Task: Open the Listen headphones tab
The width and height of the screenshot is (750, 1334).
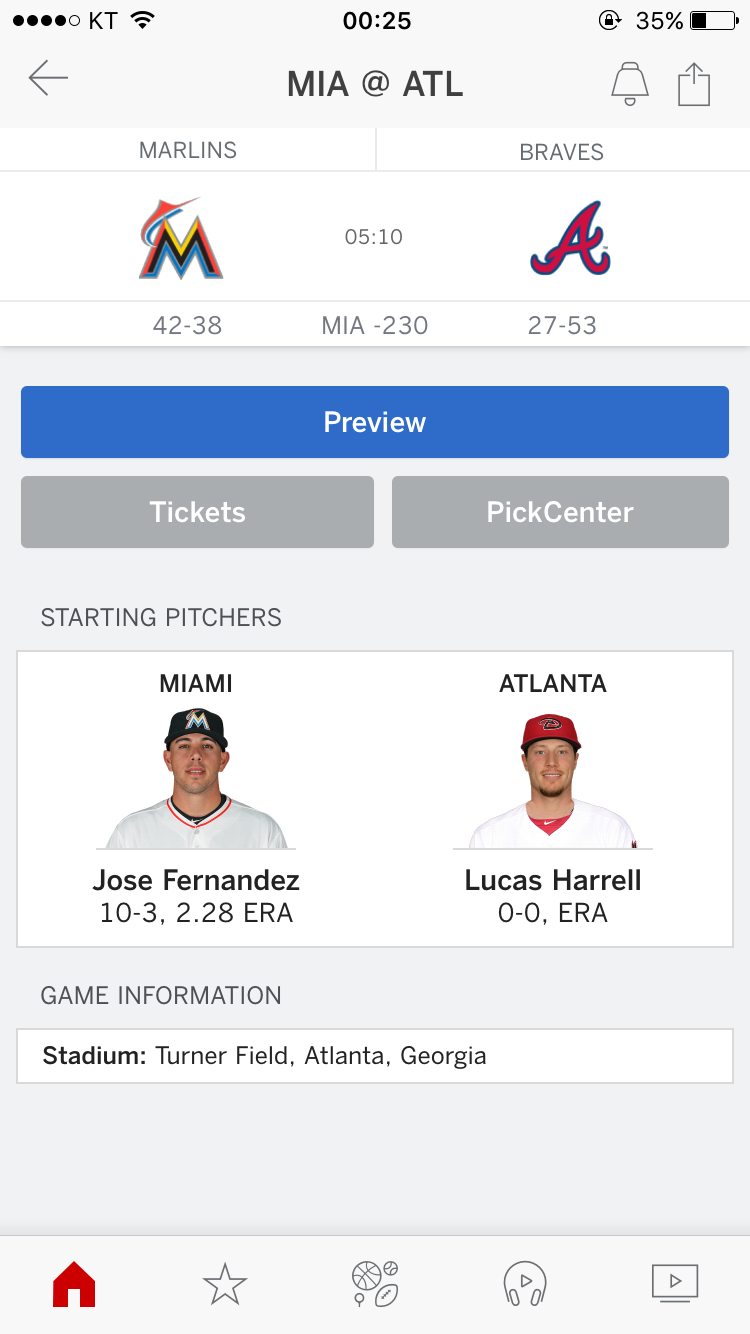Action: click(x=525, y=1284)
